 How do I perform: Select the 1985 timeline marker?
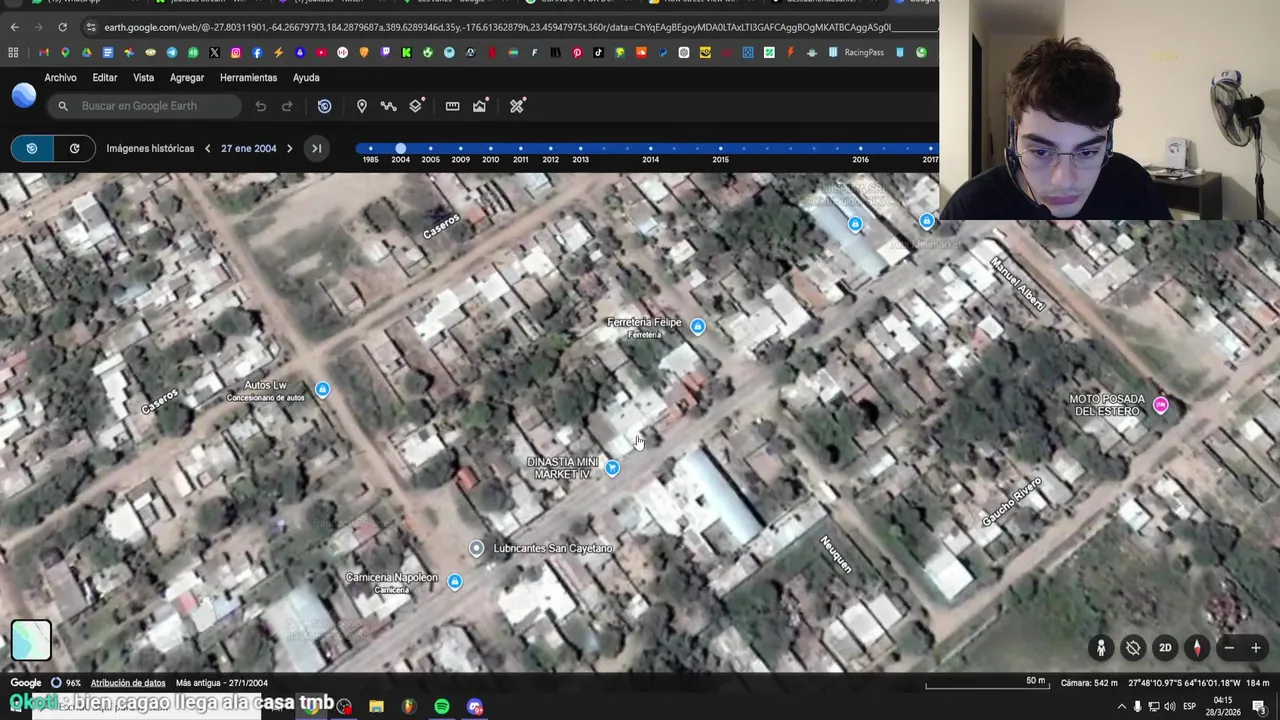pos(370,149)
